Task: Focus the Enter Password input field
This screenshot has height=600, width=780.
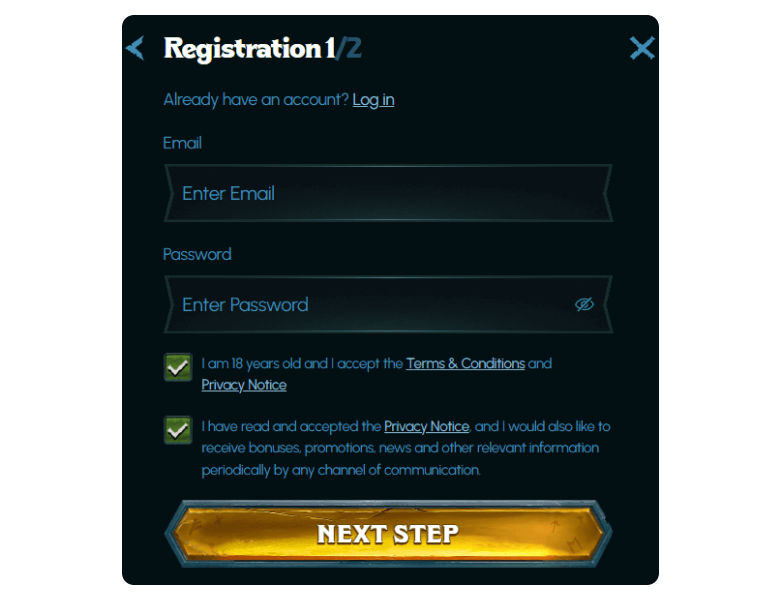Action: pos(370,304)
